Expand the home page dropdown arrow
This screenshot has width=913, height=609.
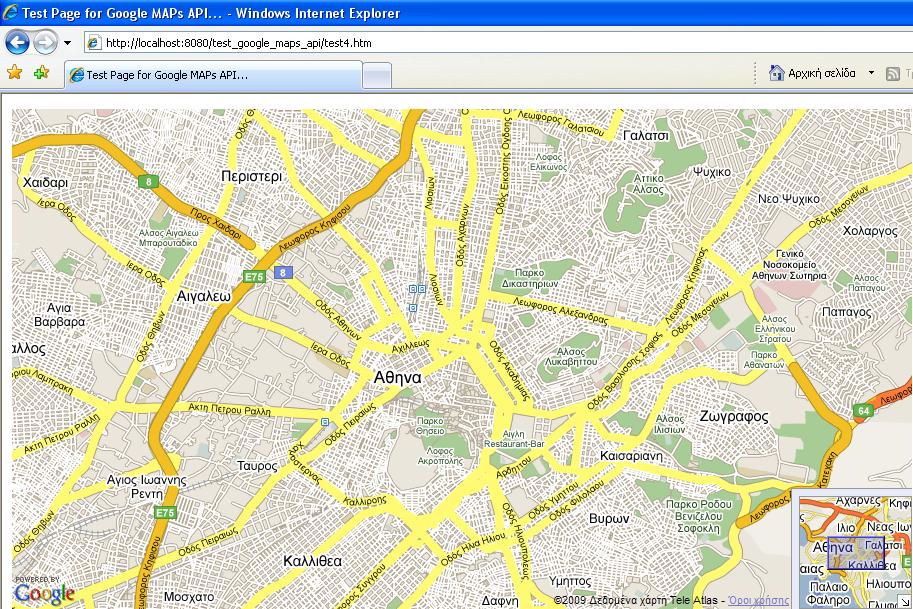[871, 73]
